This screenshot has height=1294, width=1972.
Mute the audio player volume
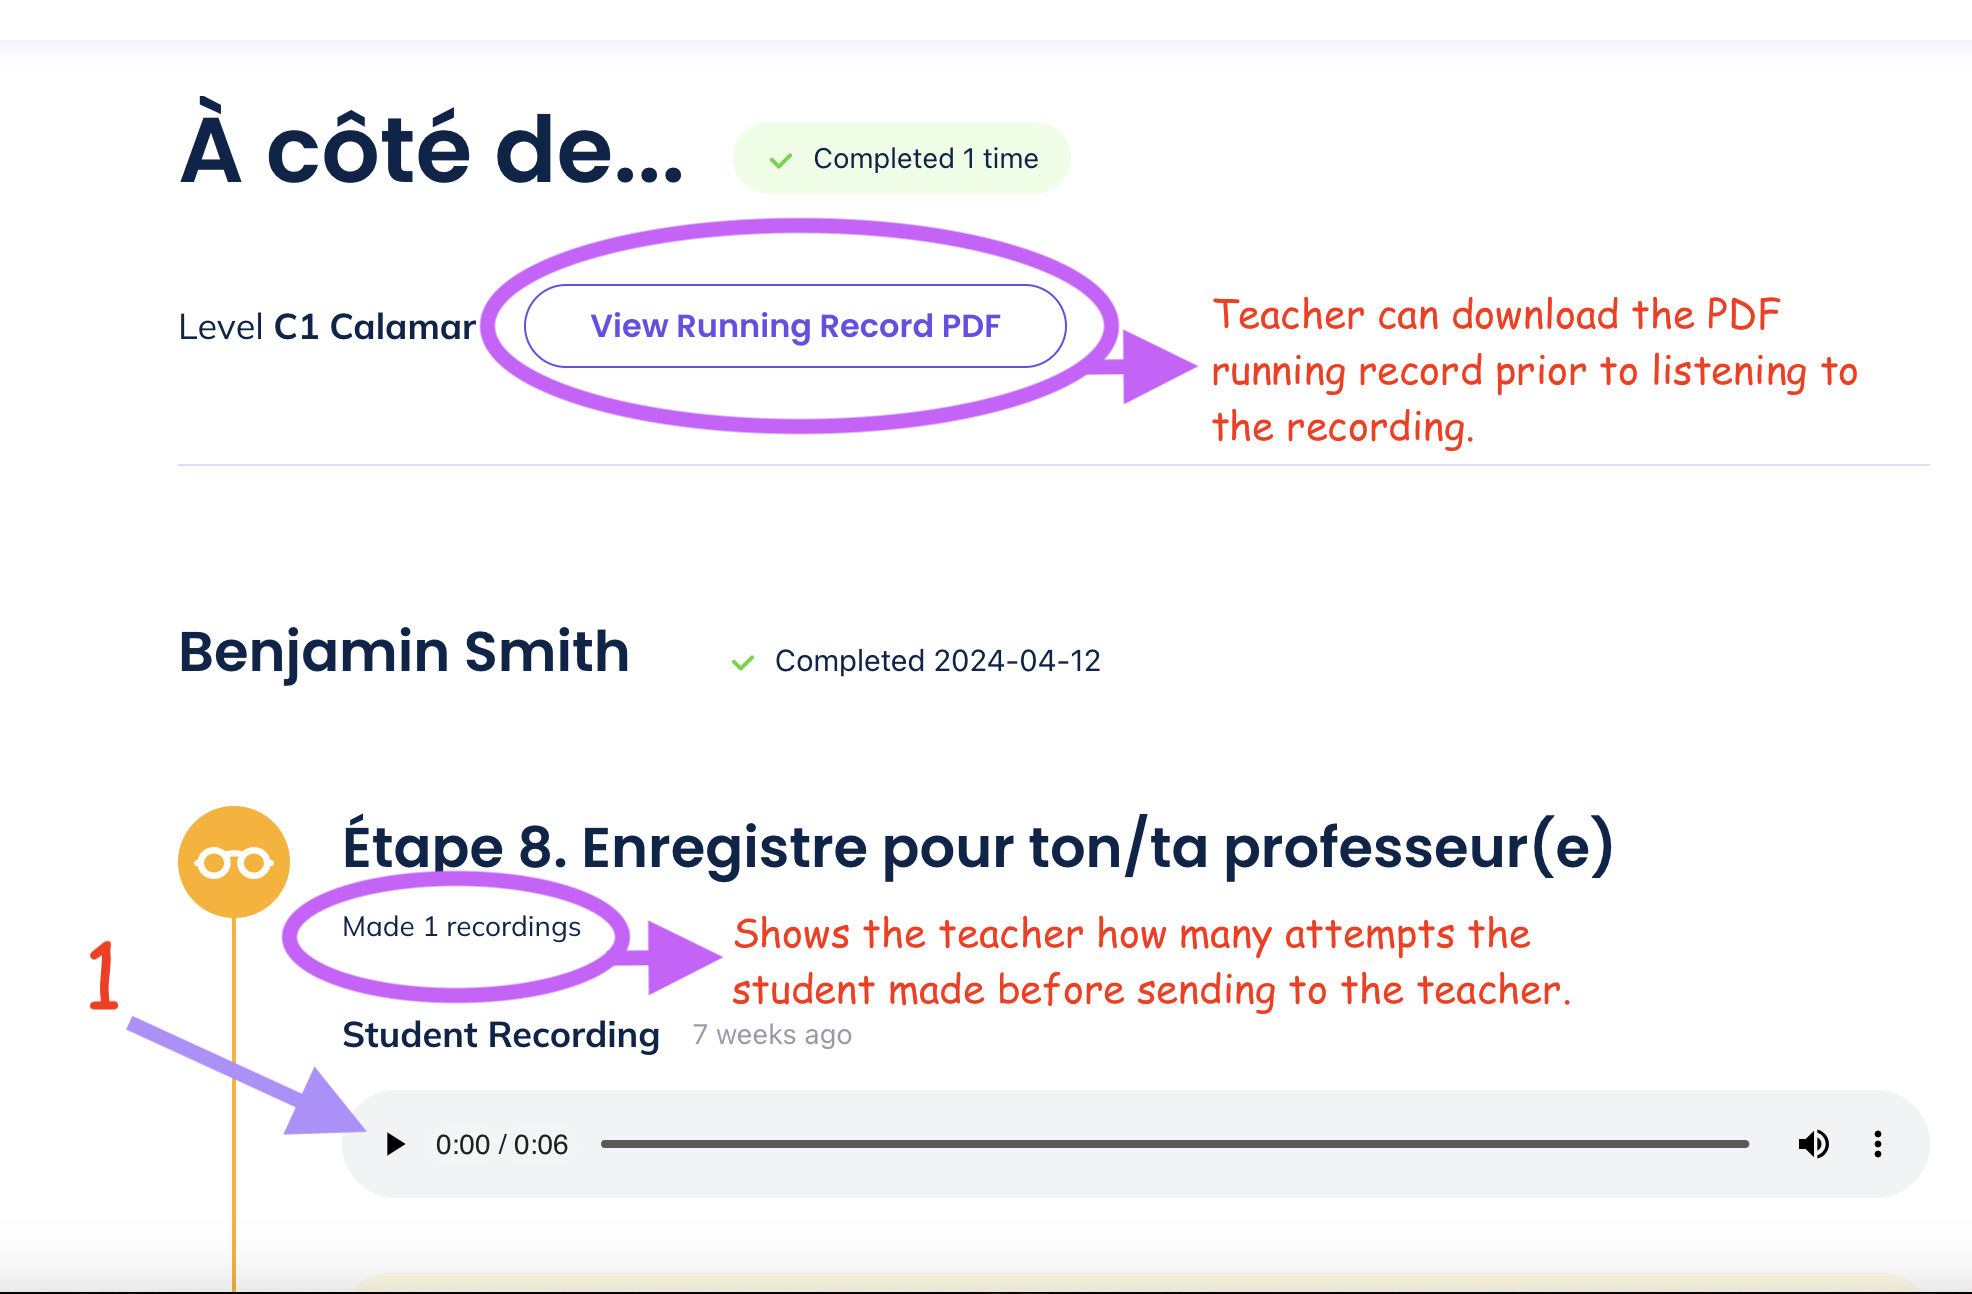(1813, 1144)
